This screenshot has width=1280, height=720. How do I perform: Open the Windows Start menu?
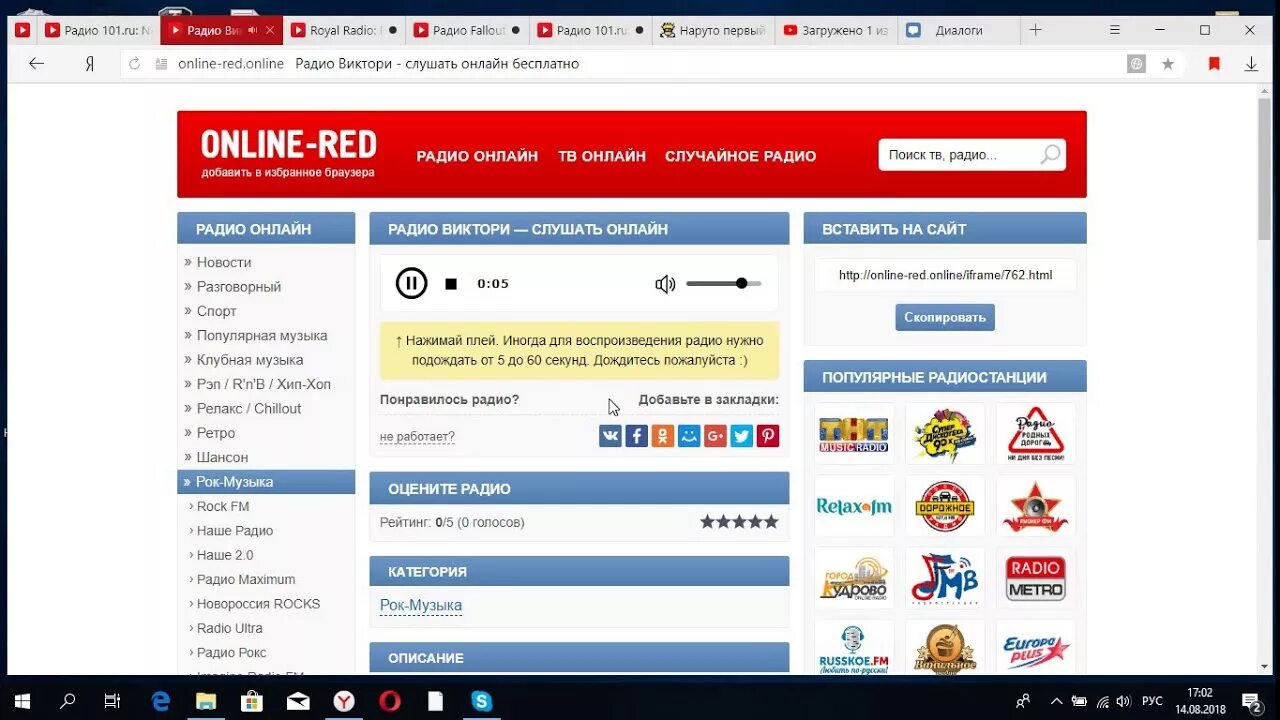21,701
